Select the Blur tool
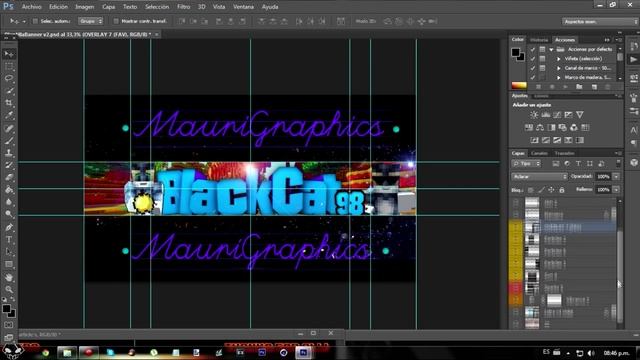This screenshot has width=640, height=360. click(9, 202)
